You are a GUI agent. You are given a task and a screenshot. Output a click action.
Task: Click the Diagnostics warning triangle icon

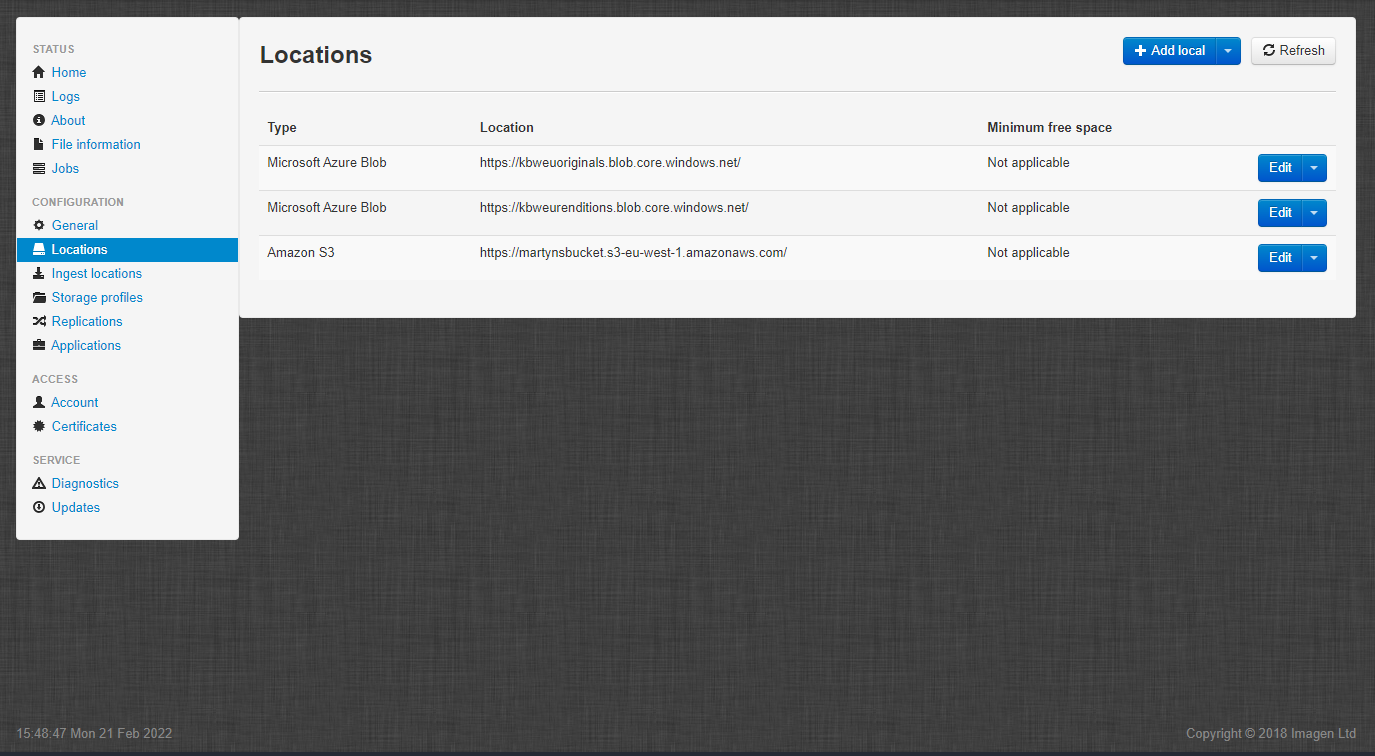39,483
